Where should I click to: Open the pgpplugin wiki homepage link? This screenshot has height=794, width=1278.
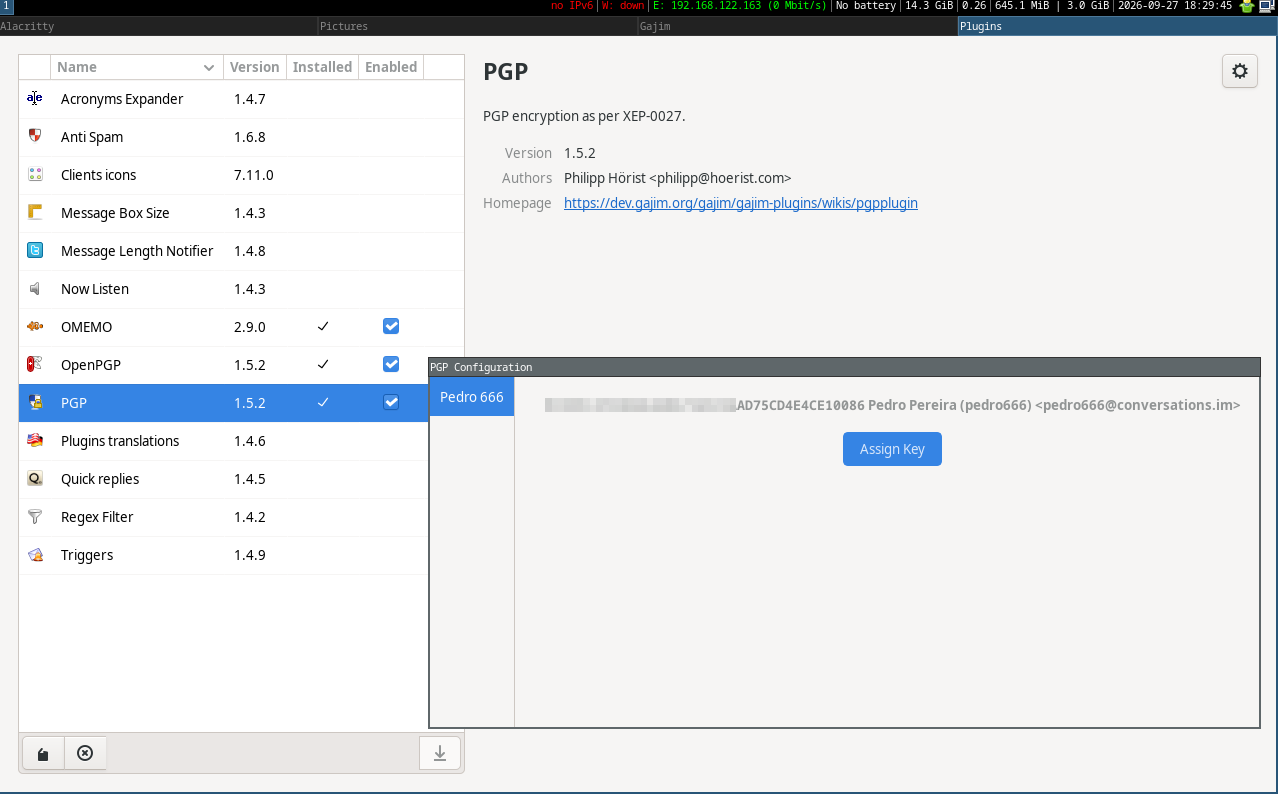tap(741, 203)
